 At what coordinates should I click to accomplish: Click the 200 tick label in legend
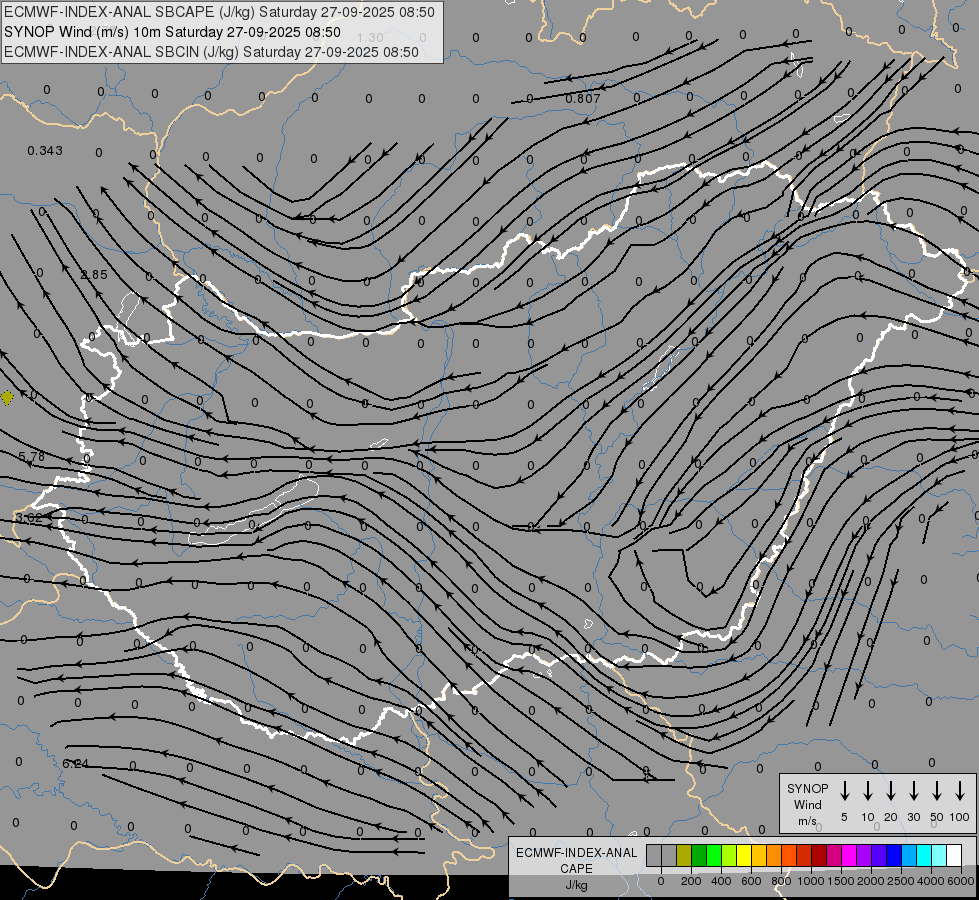[x=691, y=881]
